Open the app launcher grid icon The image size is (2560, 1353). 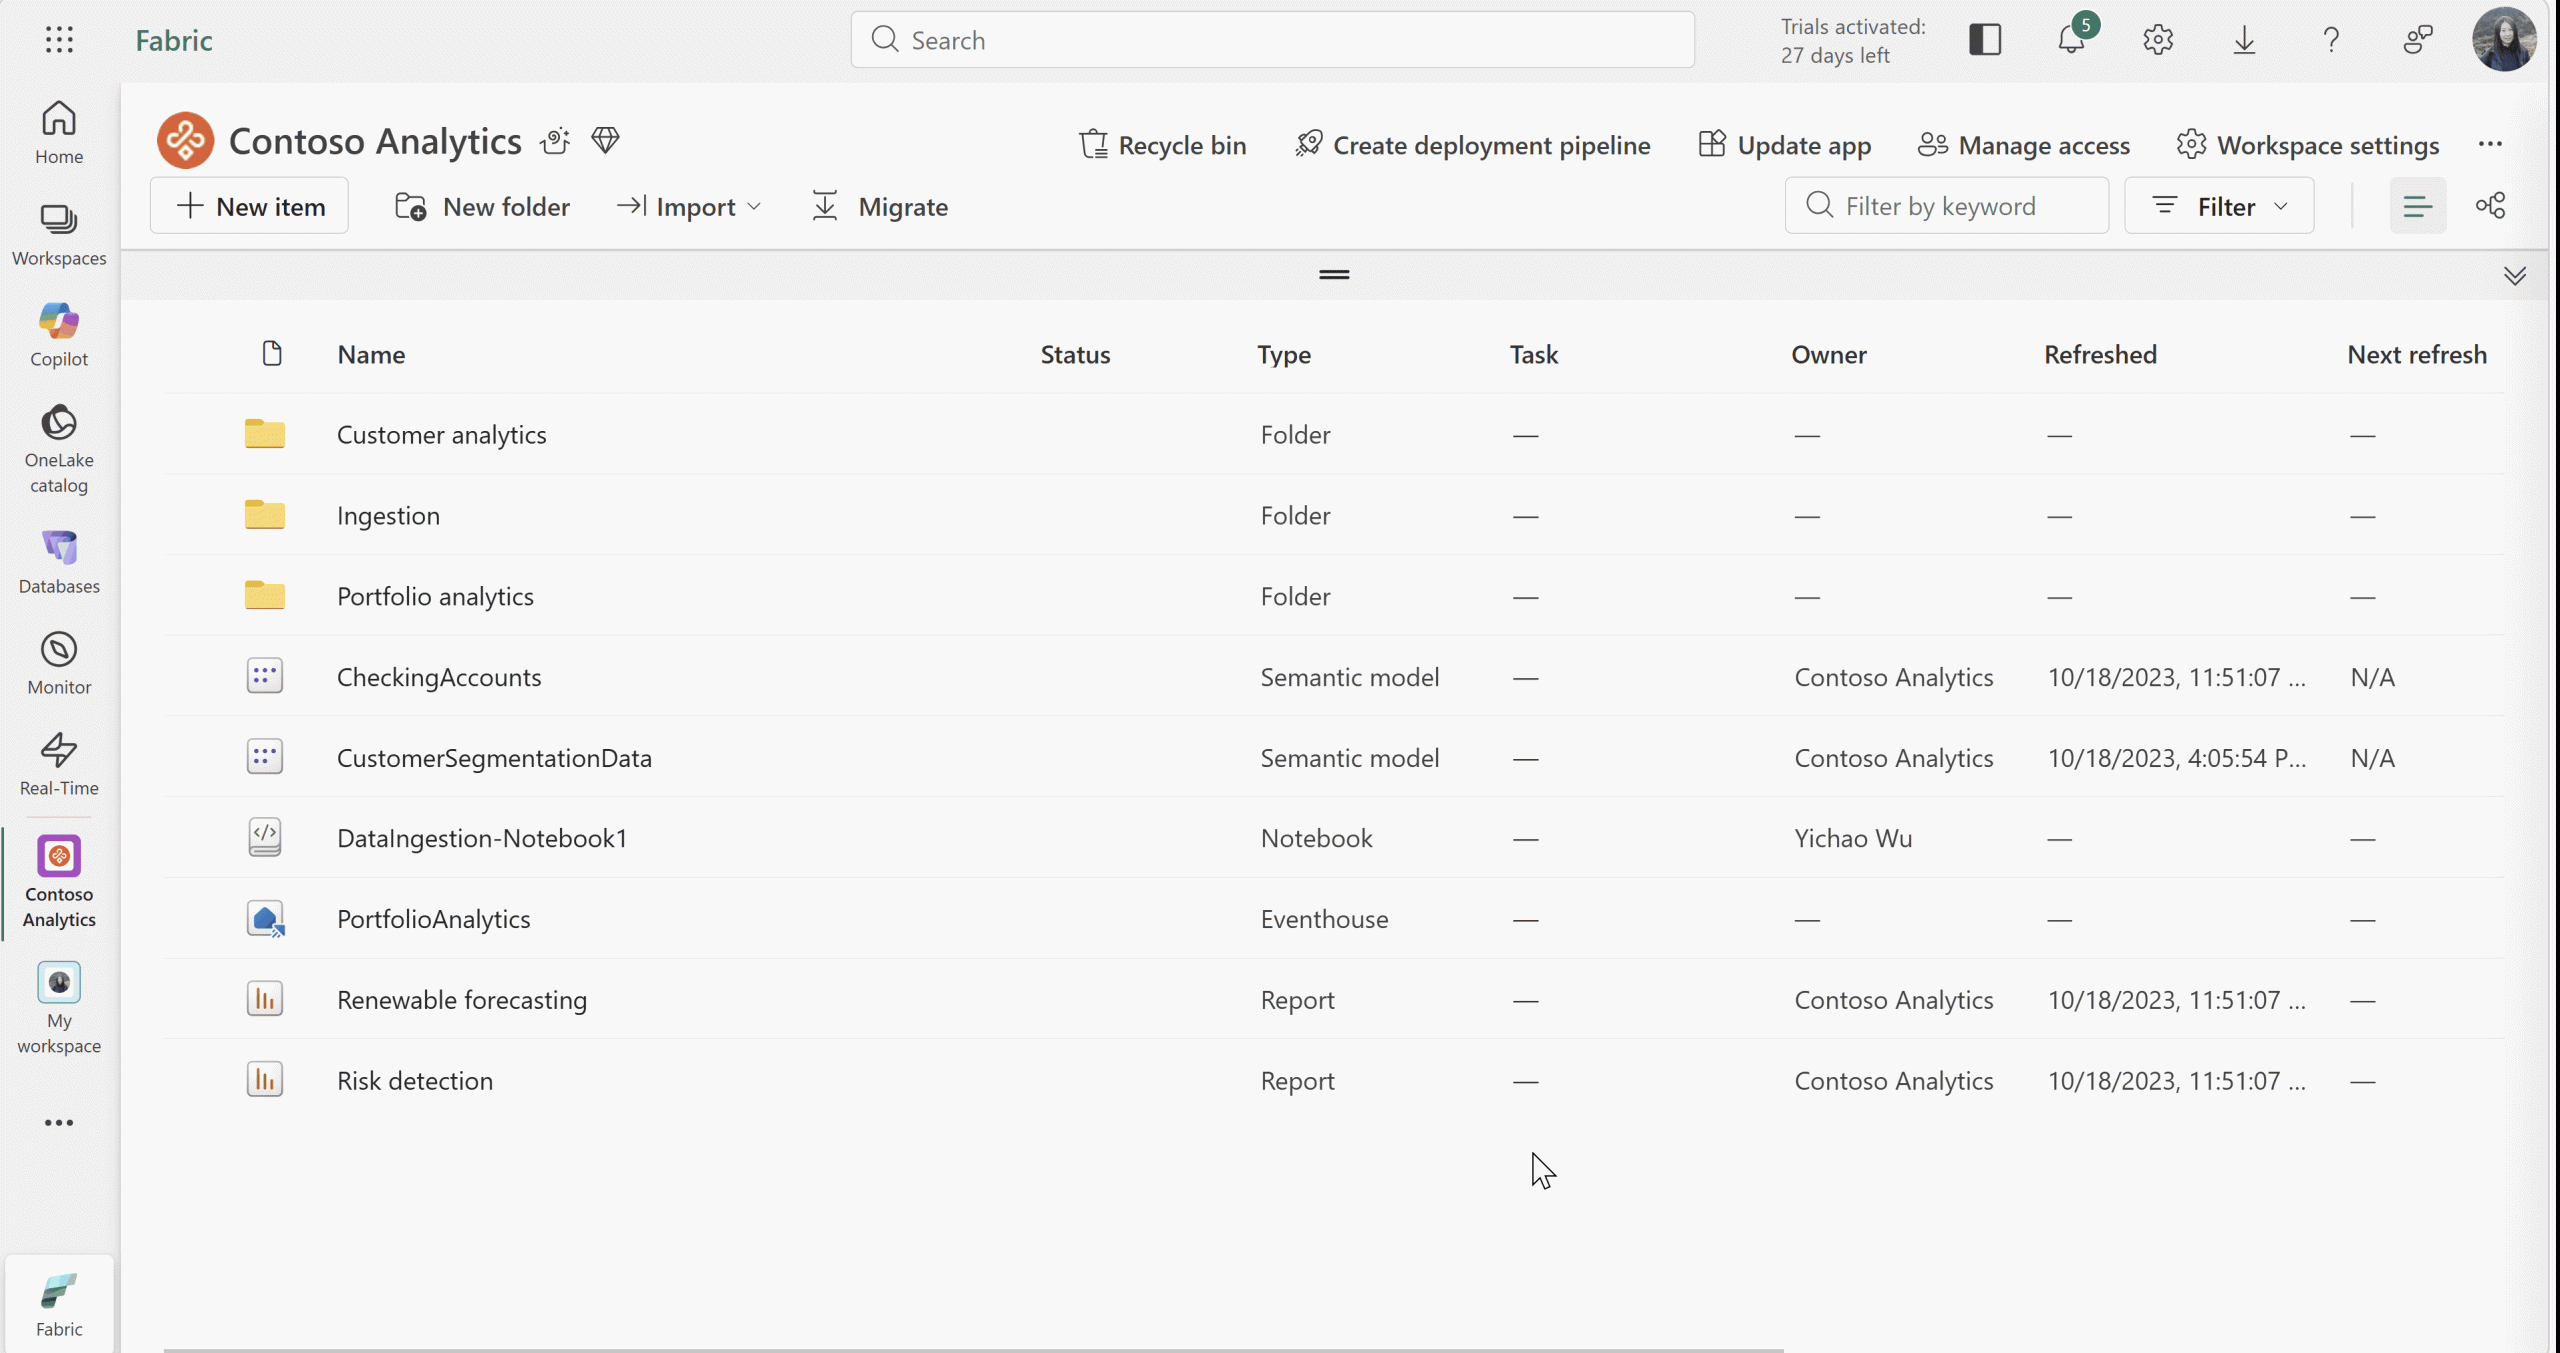point(59,40)
